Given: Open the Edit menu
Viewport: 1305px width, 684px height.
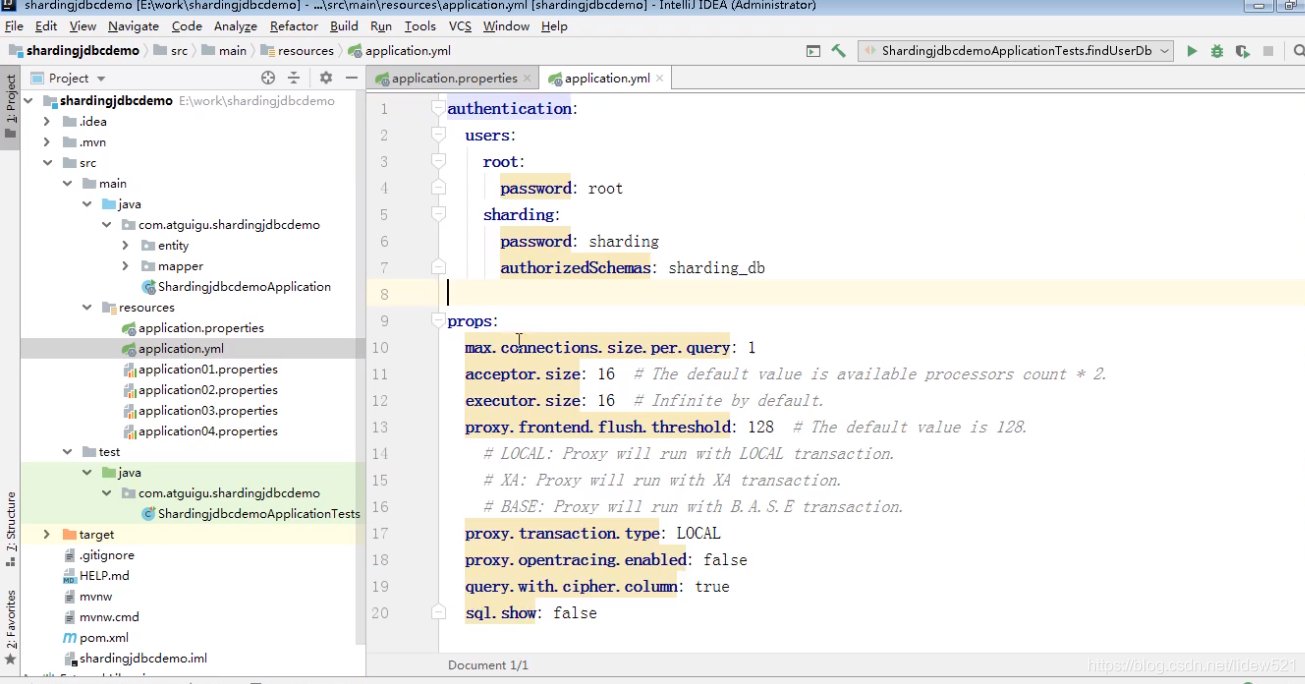Looking at the screenshot, I should pos(46,26).
